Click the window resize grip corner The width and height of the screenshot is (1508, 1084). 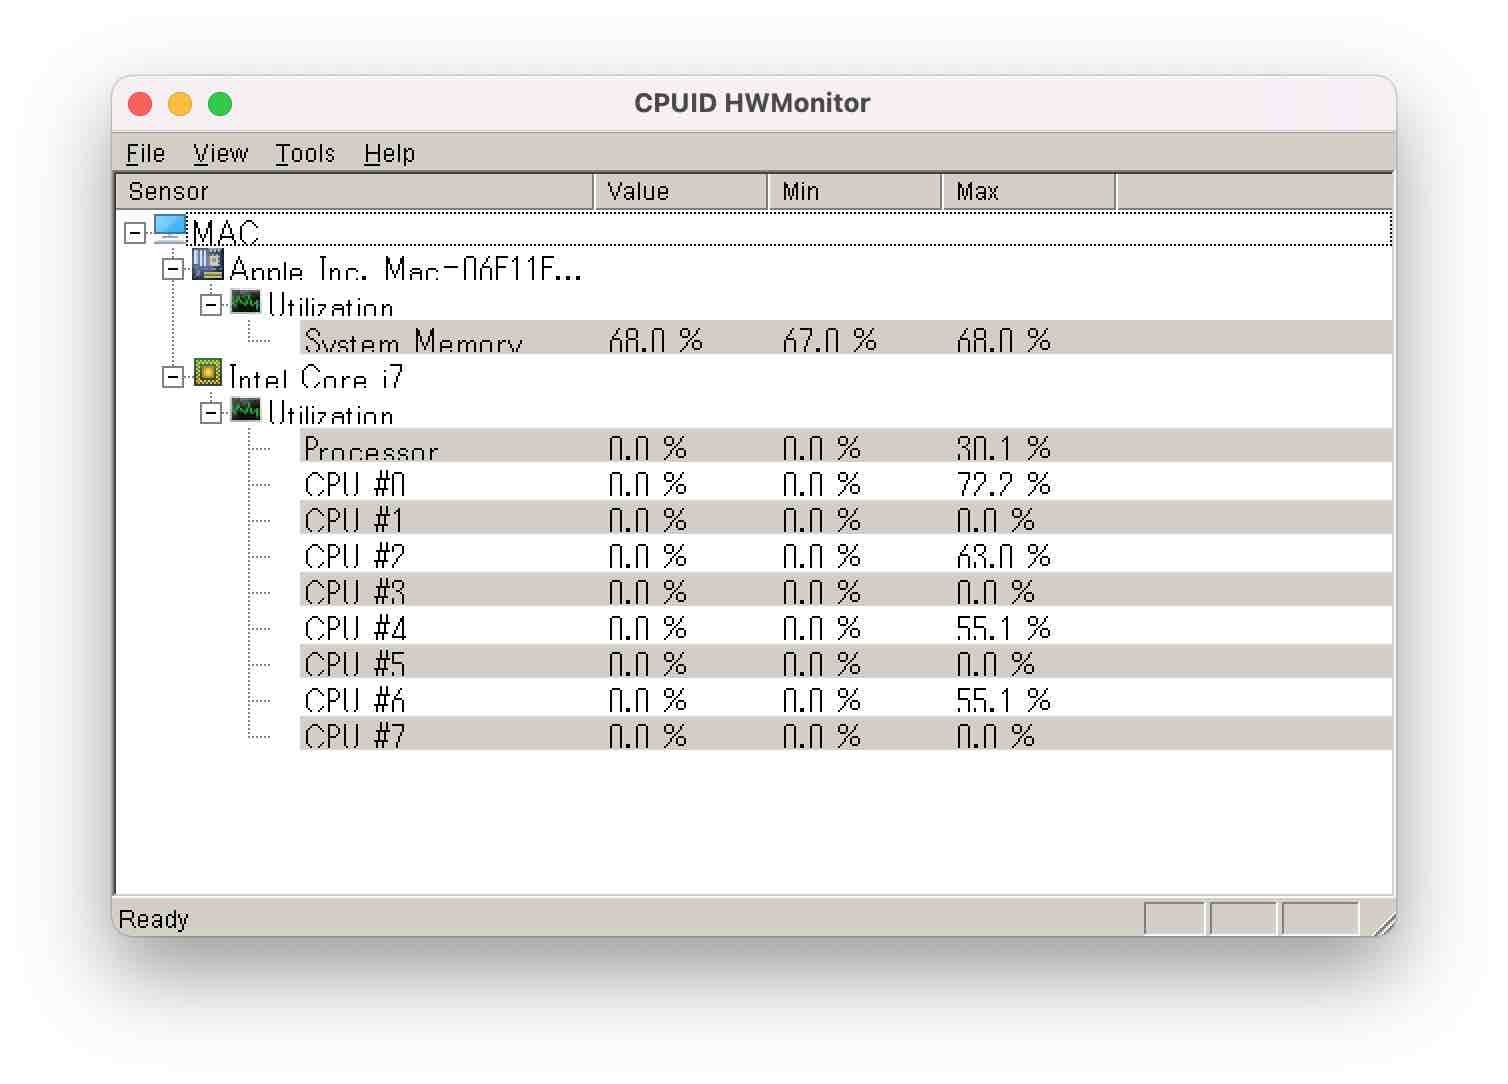click(x=1384, y=923)
